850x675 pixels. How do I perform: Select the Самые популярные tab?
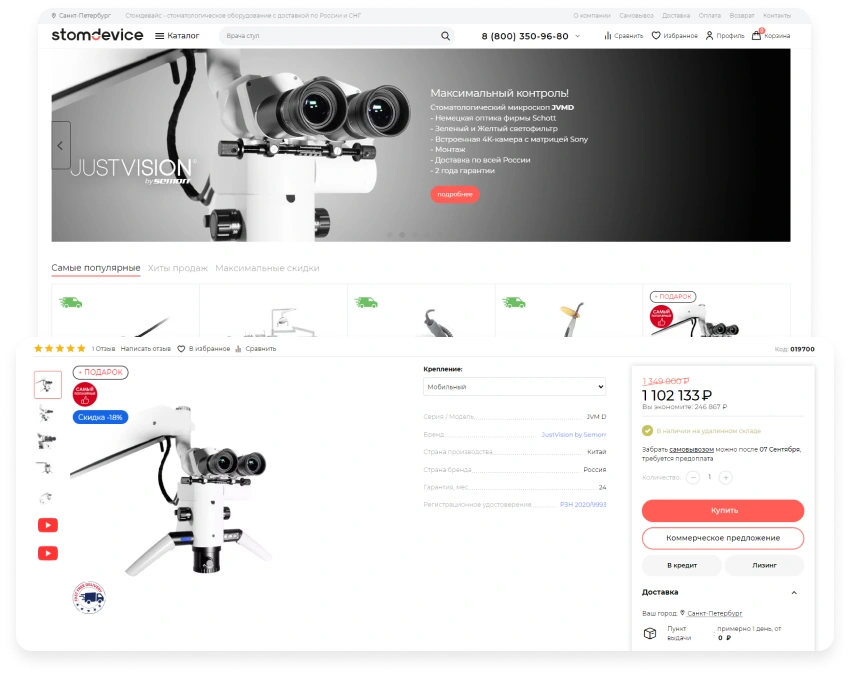click(95, 268)
